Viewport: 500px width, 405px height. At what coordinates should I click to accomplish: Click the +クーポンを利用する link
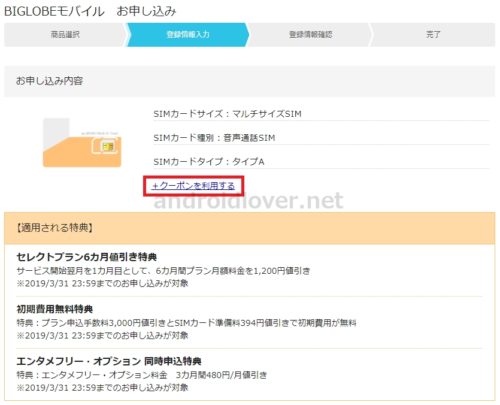(193, 186)
